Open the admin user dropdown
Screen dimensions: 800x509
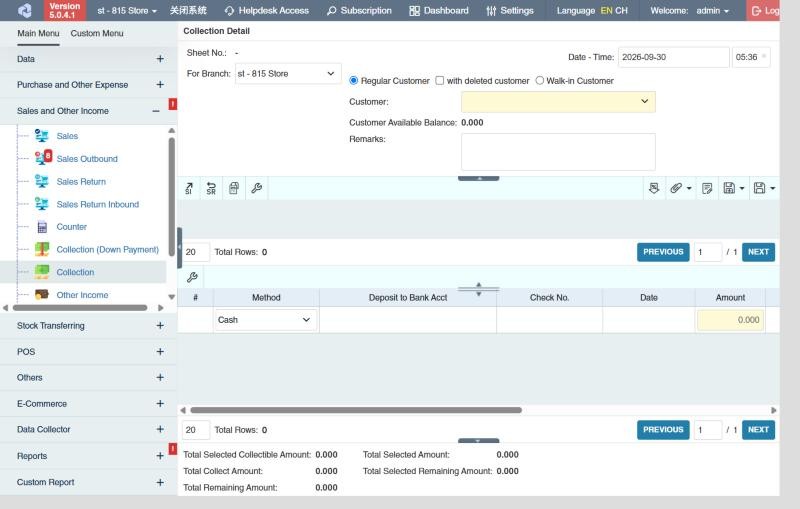pos(713,10)
